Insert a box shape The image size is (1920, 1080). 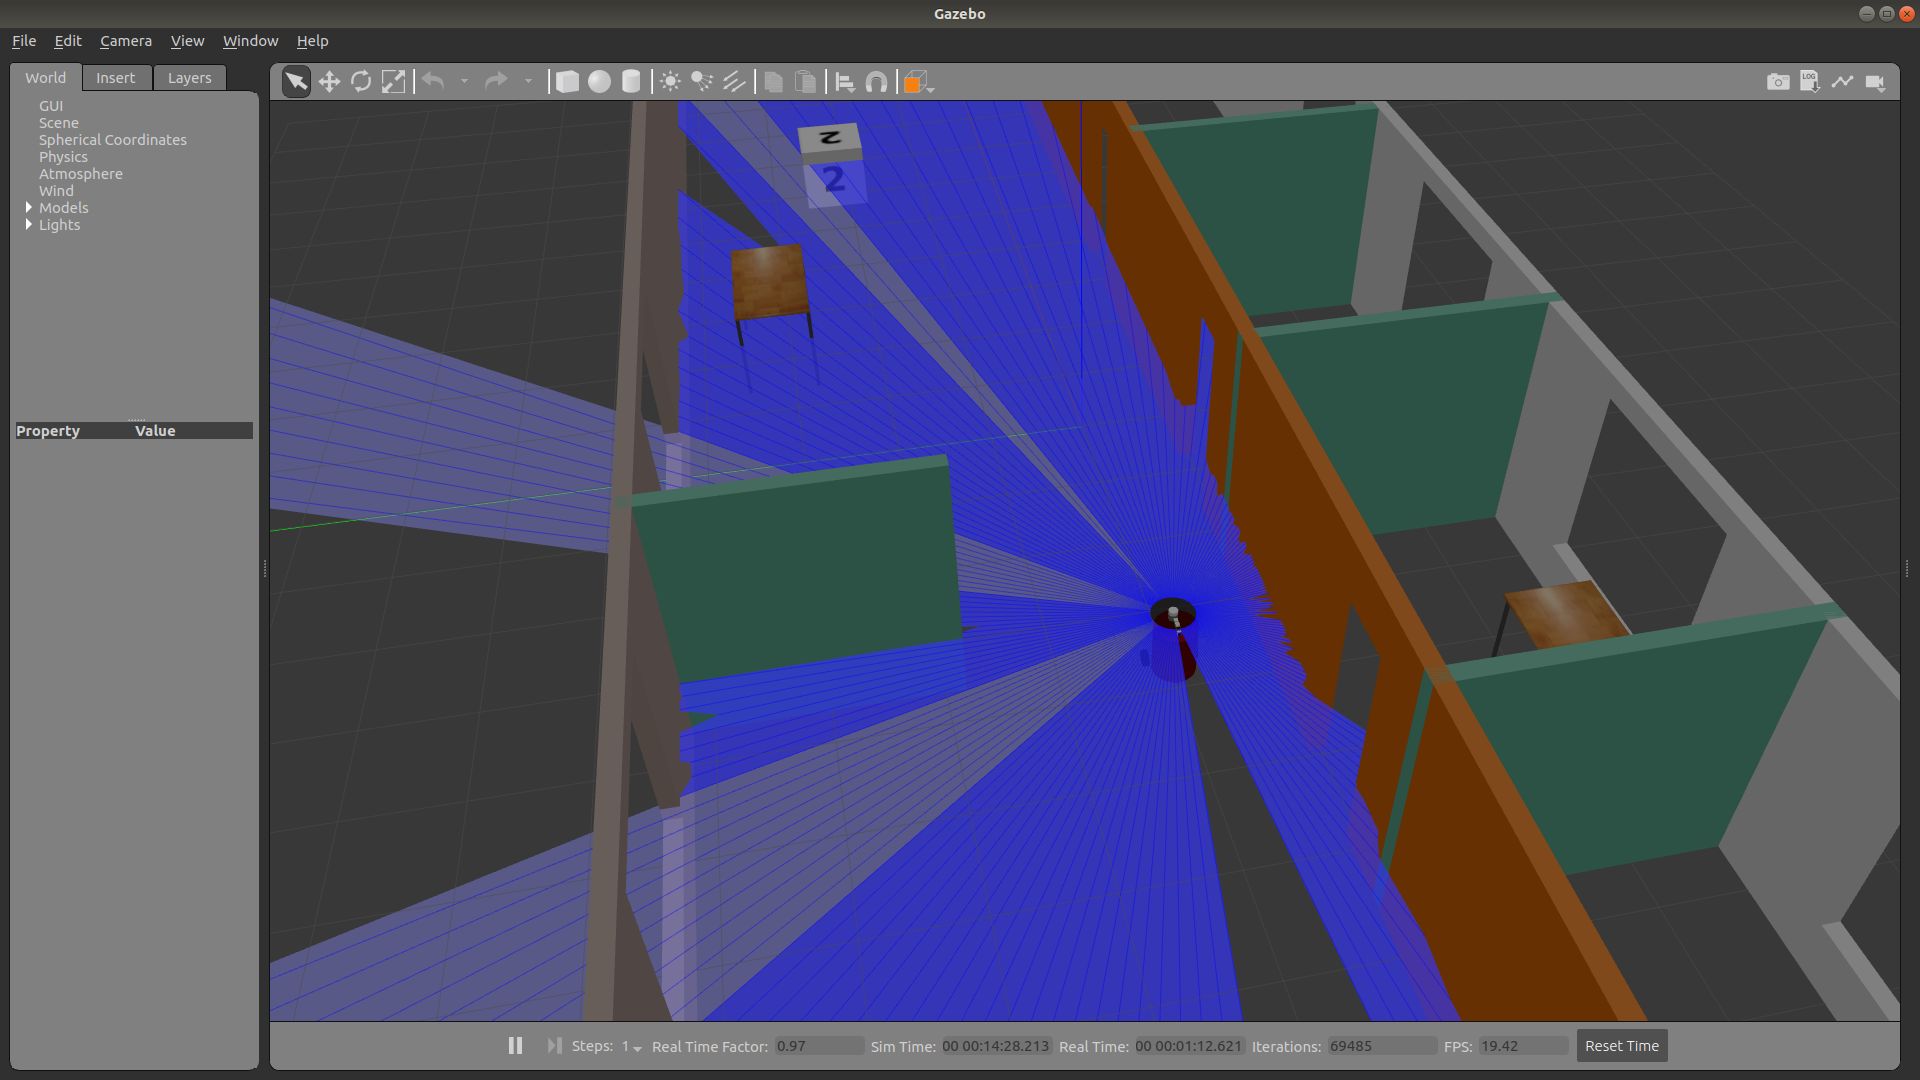pos(567,82)
